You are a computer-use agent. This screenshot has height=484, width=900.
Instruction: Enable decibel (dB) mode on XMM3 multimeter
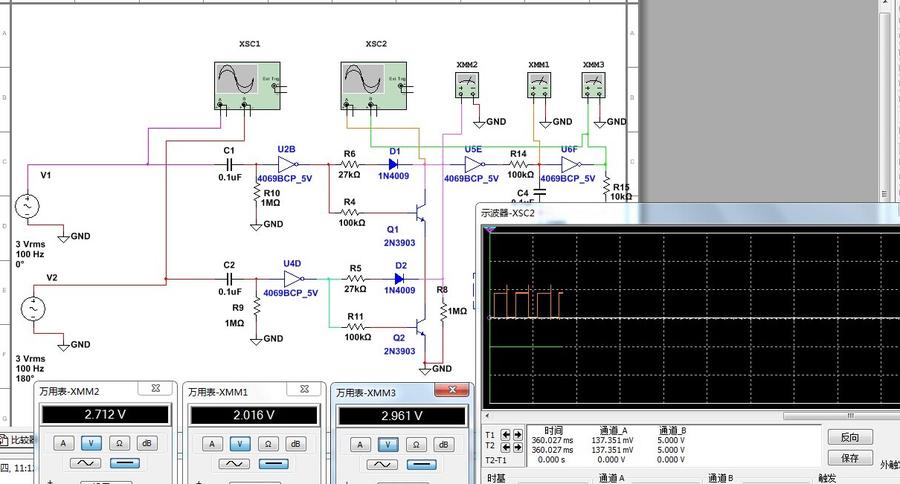point(442,443)
